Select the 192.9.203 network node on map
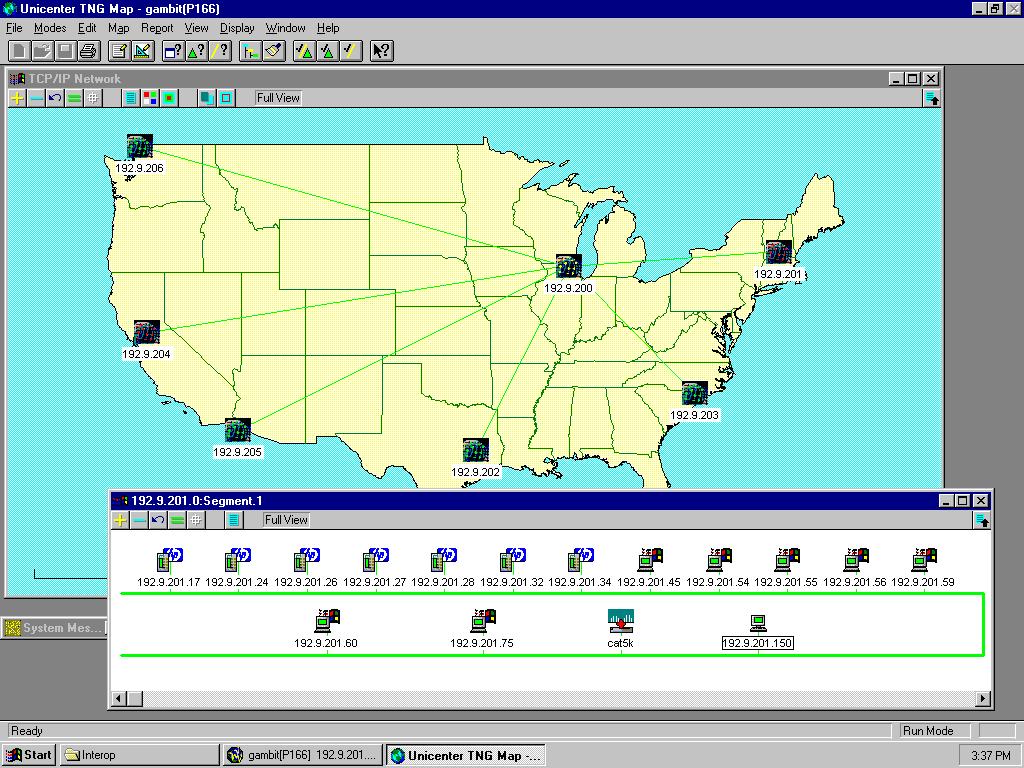This screenshot has height=768, width=1024. point(694,394)
